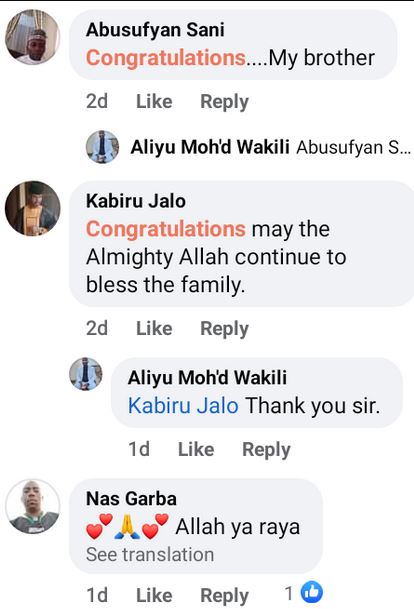
Task: Reply to Nas Garba's comment
Action: (x=224, y=595)
